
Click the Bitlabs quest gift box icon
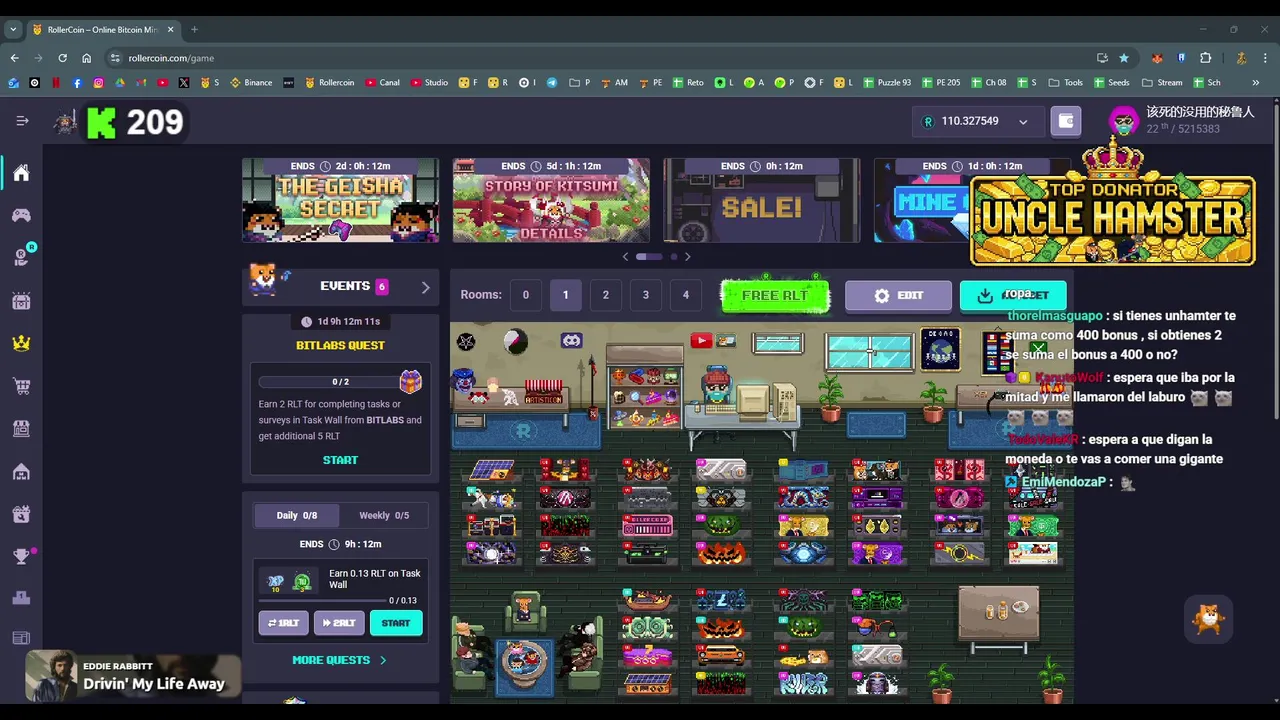click(x=410, y=381)
